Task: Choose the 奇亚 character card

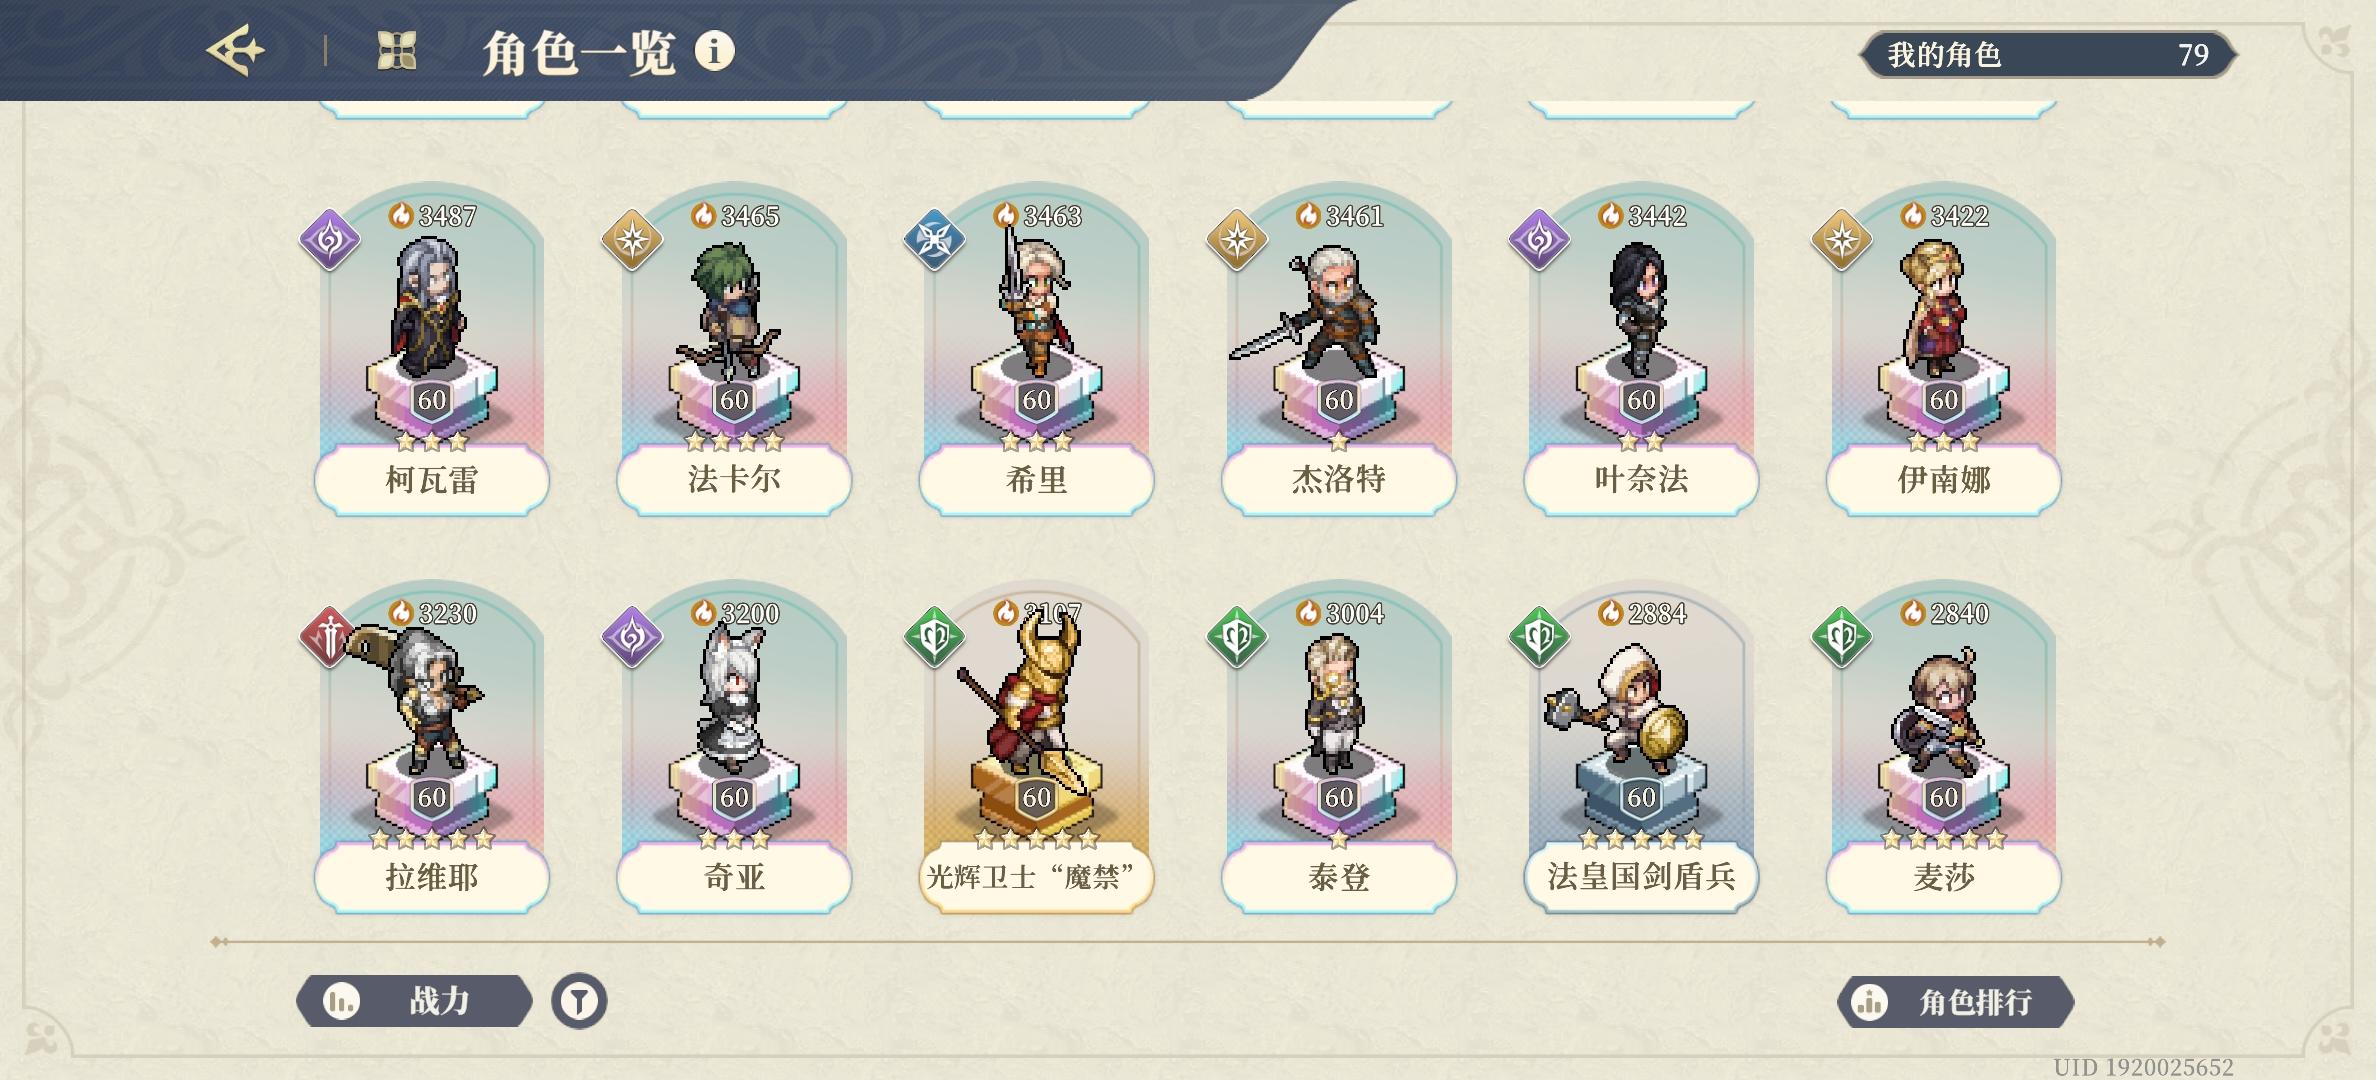Action: pos(734,749)
